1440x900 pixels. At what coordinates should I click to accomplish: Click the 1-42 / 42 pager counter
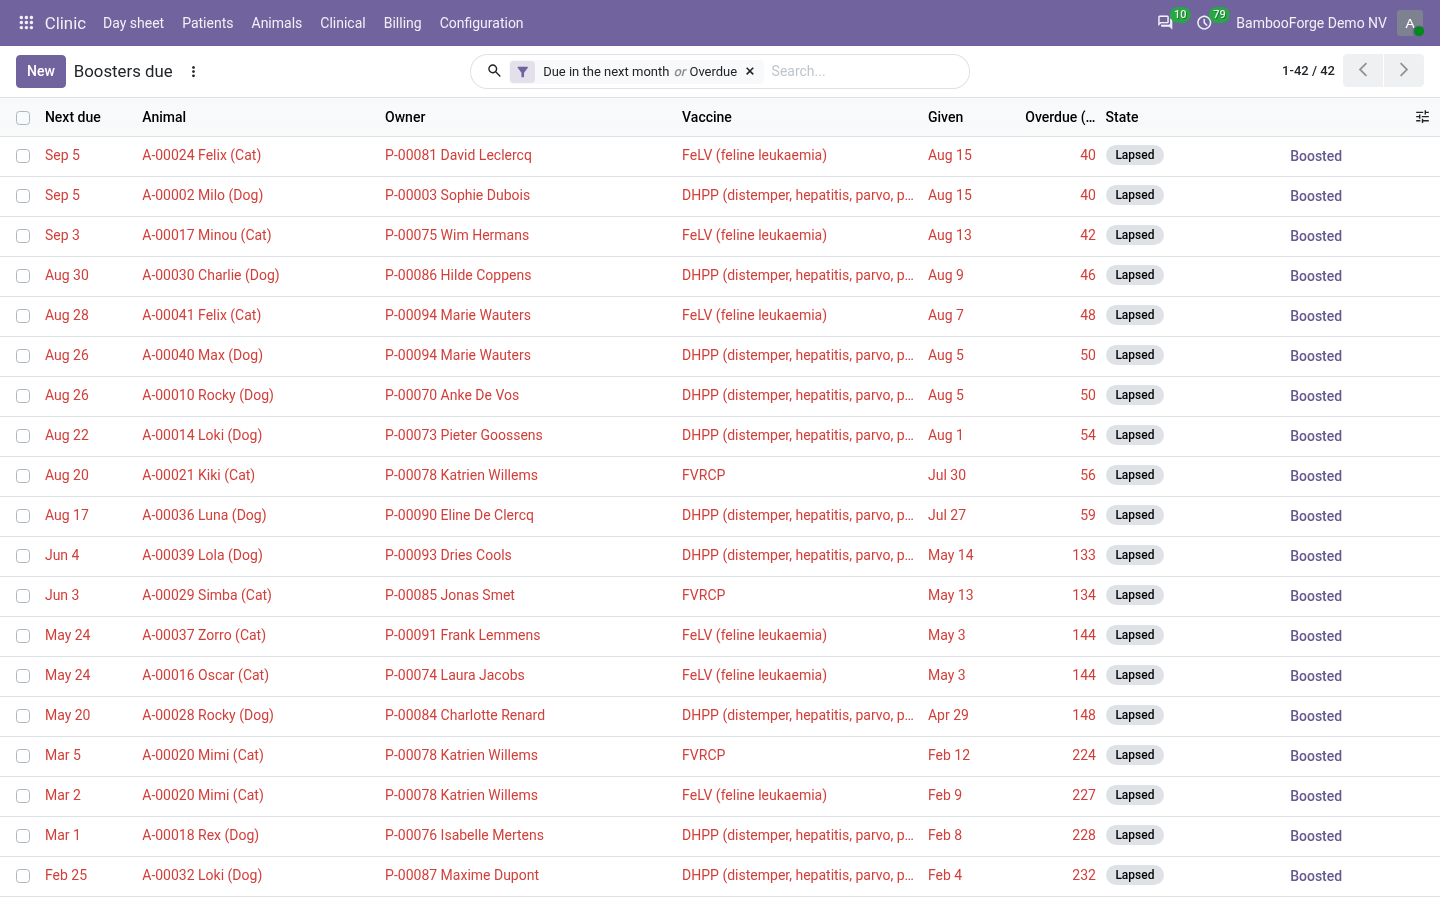click(x=1308, y=71)
